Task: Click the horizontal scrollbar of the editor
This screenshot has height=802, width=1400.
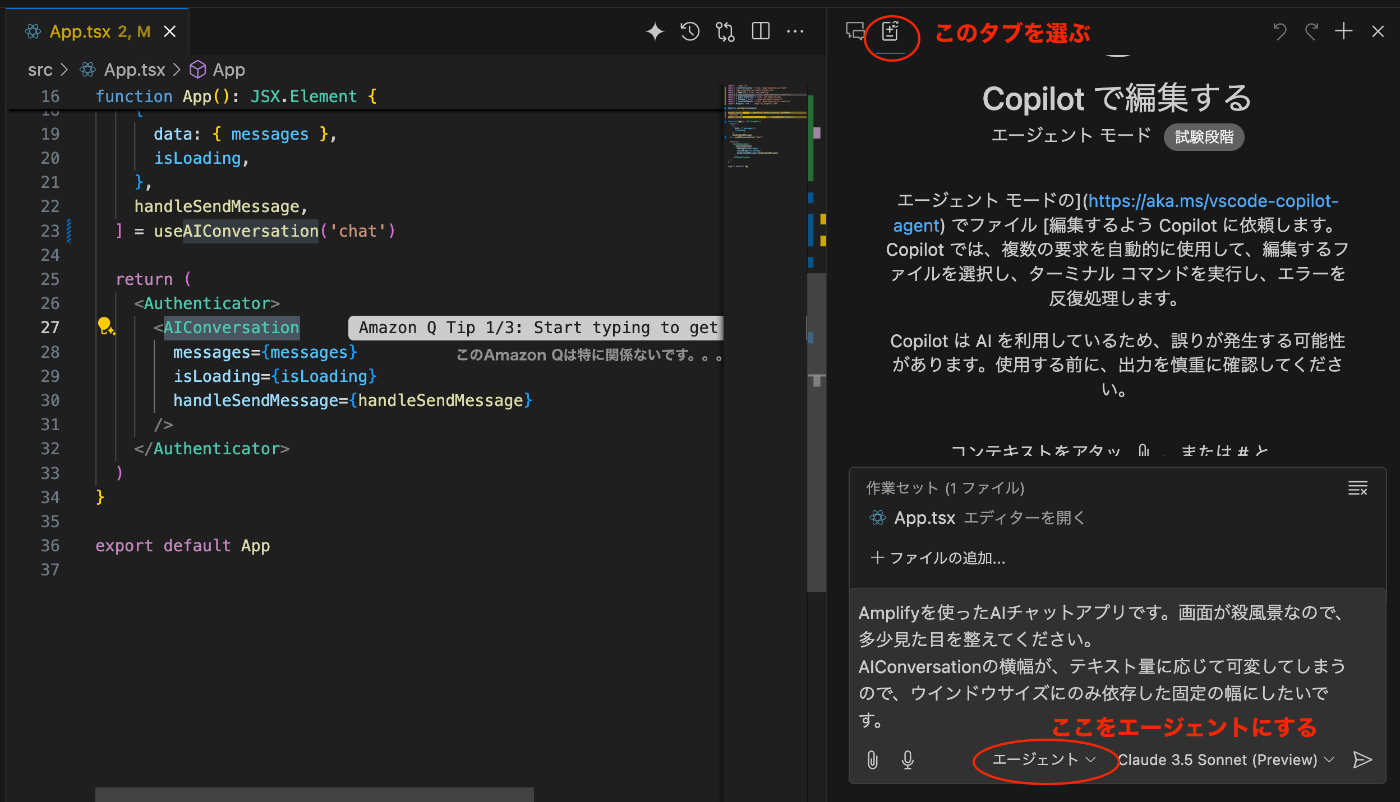Action: click(314, 794)
